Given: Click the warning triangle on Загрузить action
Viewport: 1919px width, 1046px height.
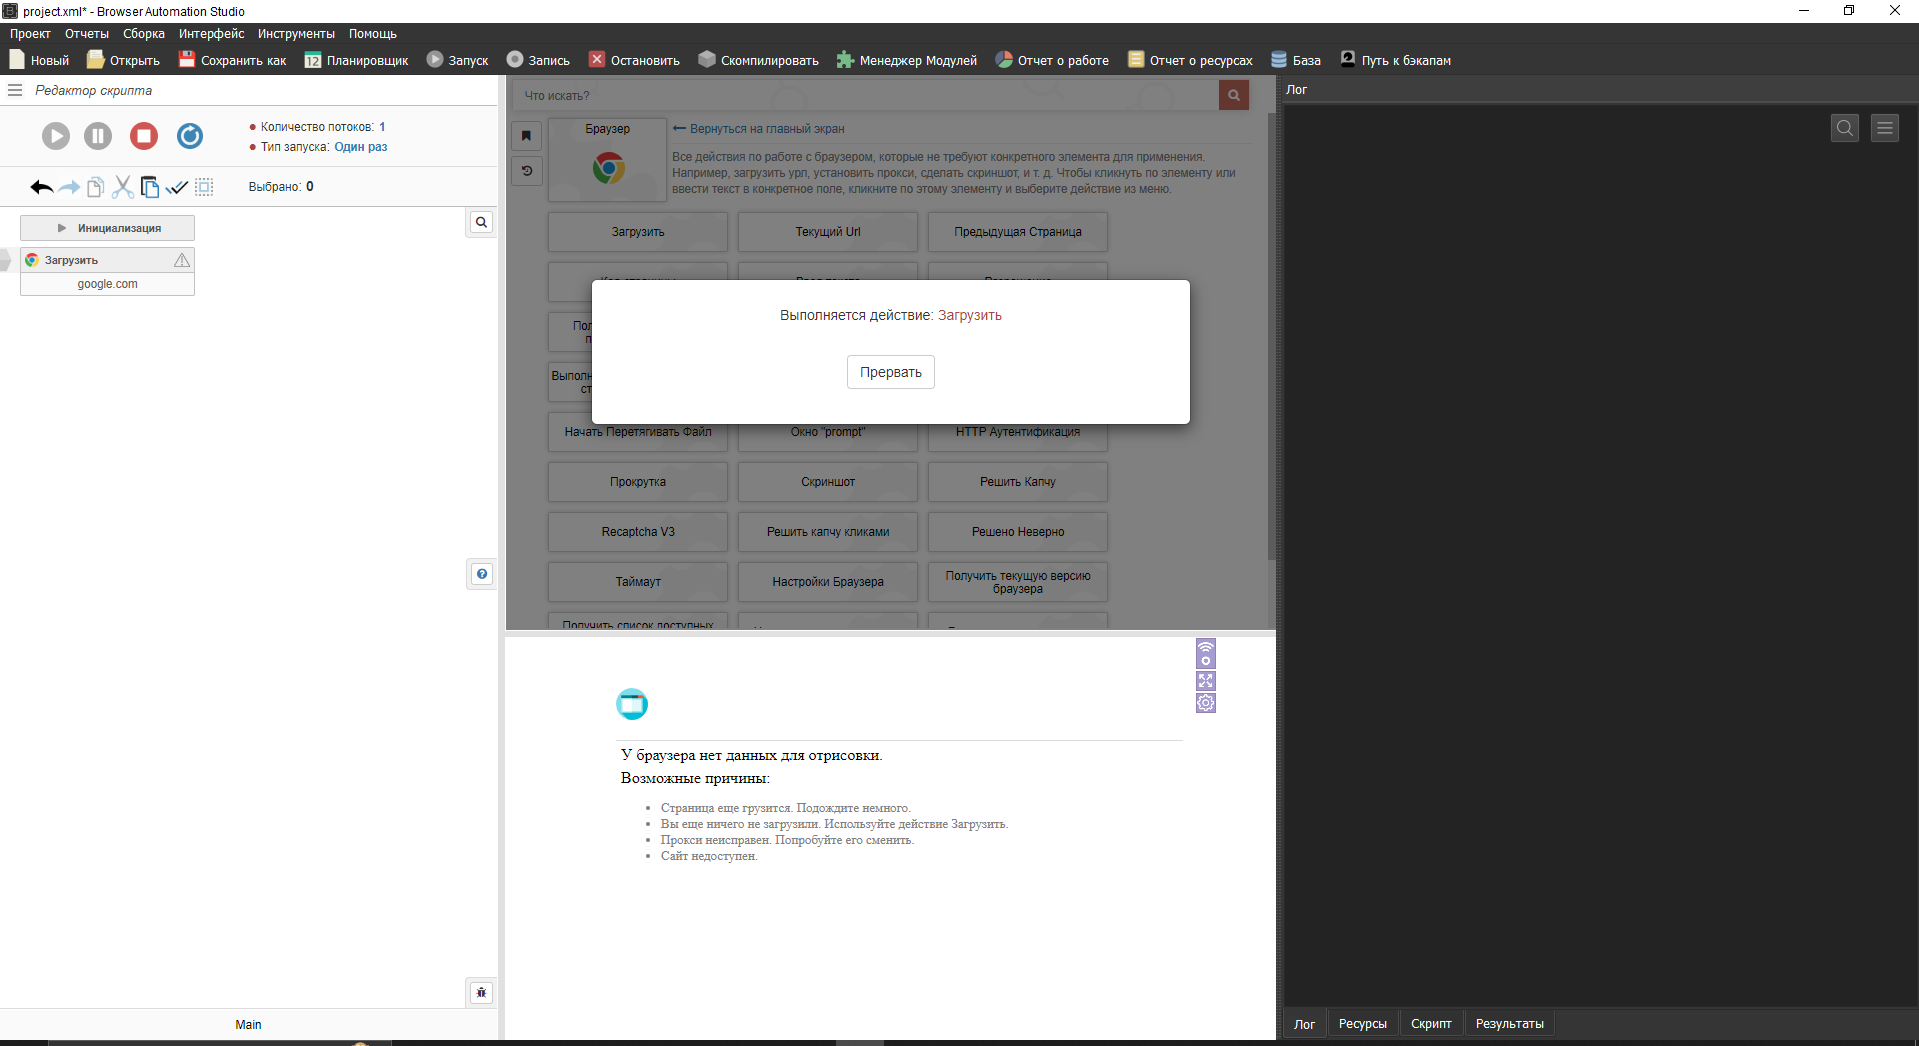Looking at the screenshot, I should tap(182, 260).
